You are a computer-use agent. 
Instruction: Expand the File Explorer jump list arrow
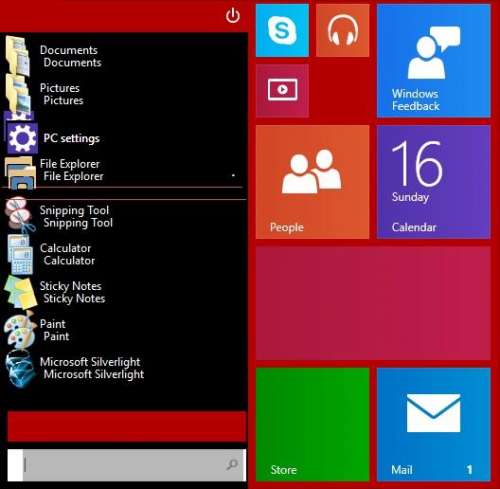[233, 175]
